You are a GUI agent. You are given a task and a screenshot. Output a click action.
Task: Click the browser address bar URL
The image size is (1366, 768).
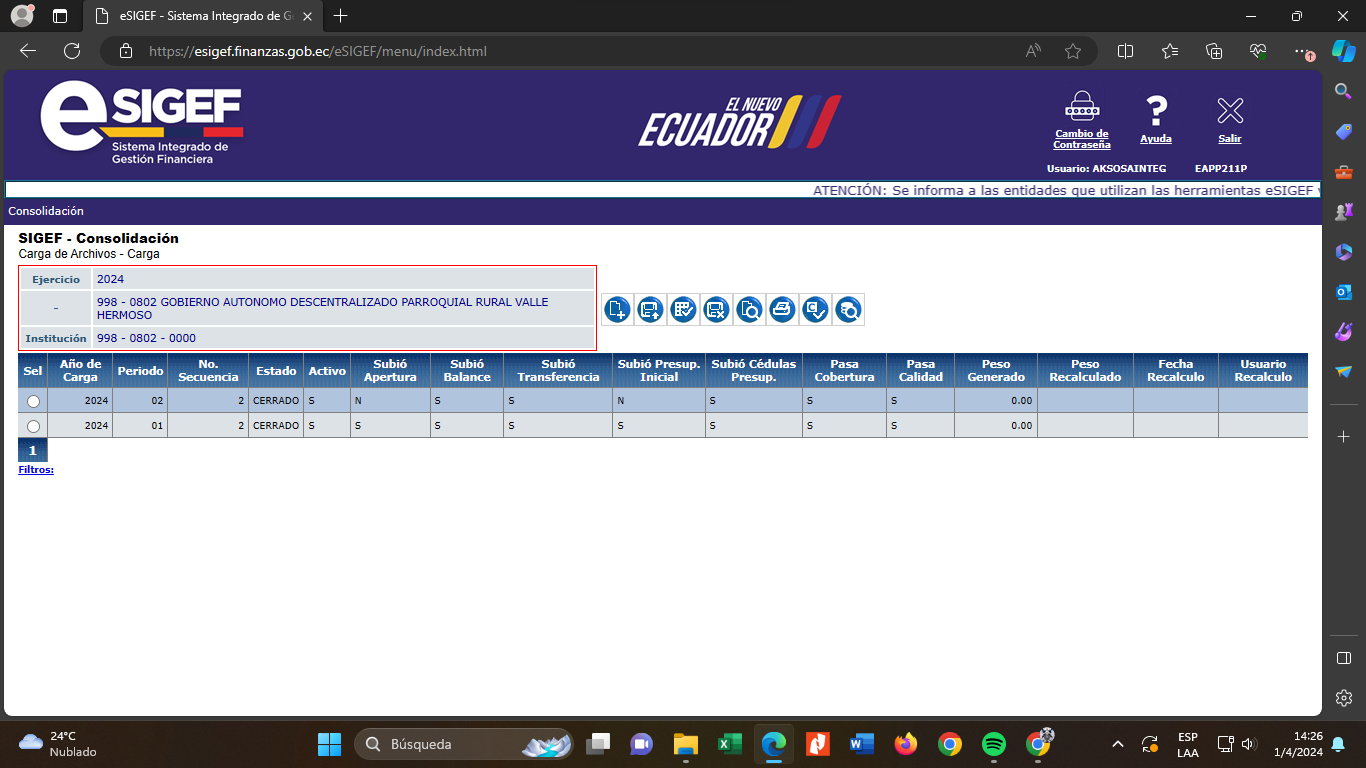(x=318, y=51)
